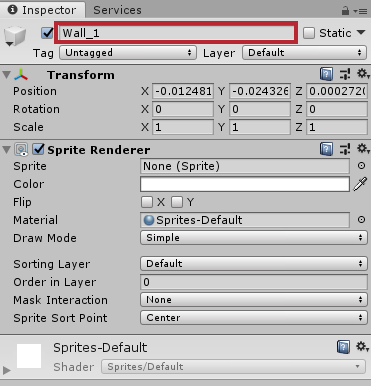
Task: Select the Order in Layer field
Action: click(x=254, y=282)
